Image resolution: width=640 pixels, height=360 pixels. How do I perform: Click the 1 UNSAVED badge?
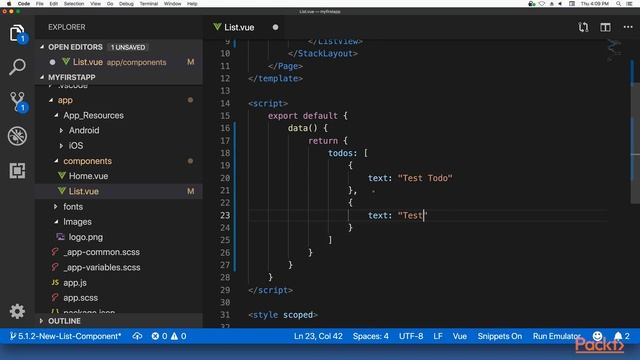[128, 47]
